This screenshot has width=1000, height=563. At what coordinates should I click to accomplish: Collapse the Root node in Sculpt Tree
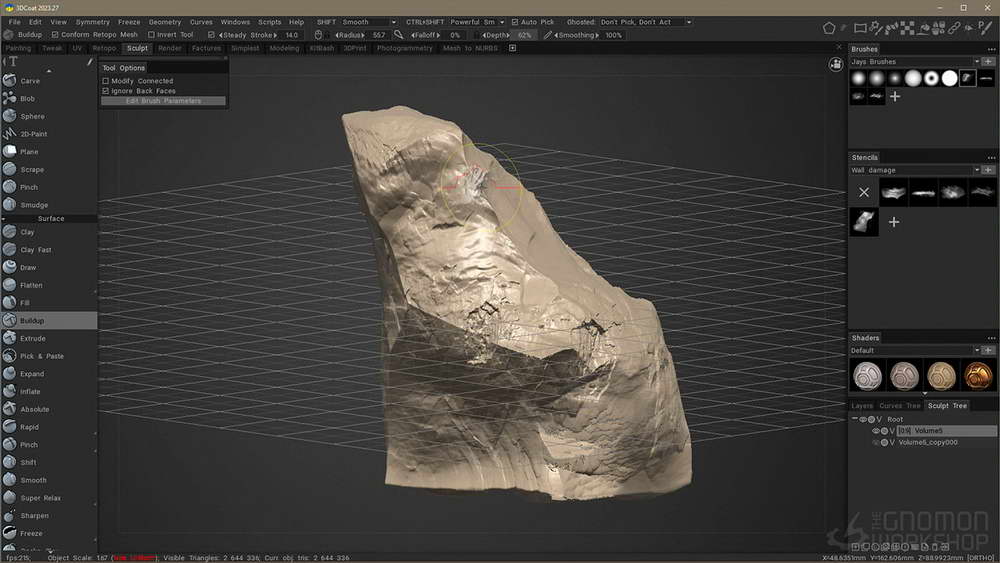855,419
